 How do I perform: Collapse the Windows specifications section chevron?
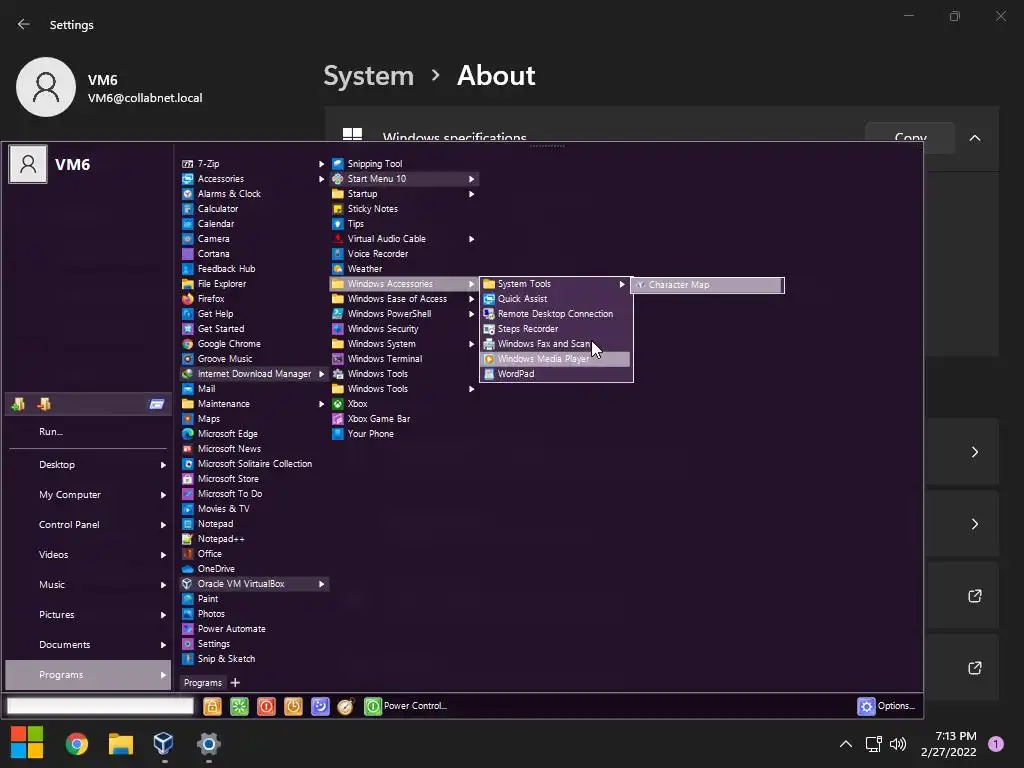tap(975, 138)
